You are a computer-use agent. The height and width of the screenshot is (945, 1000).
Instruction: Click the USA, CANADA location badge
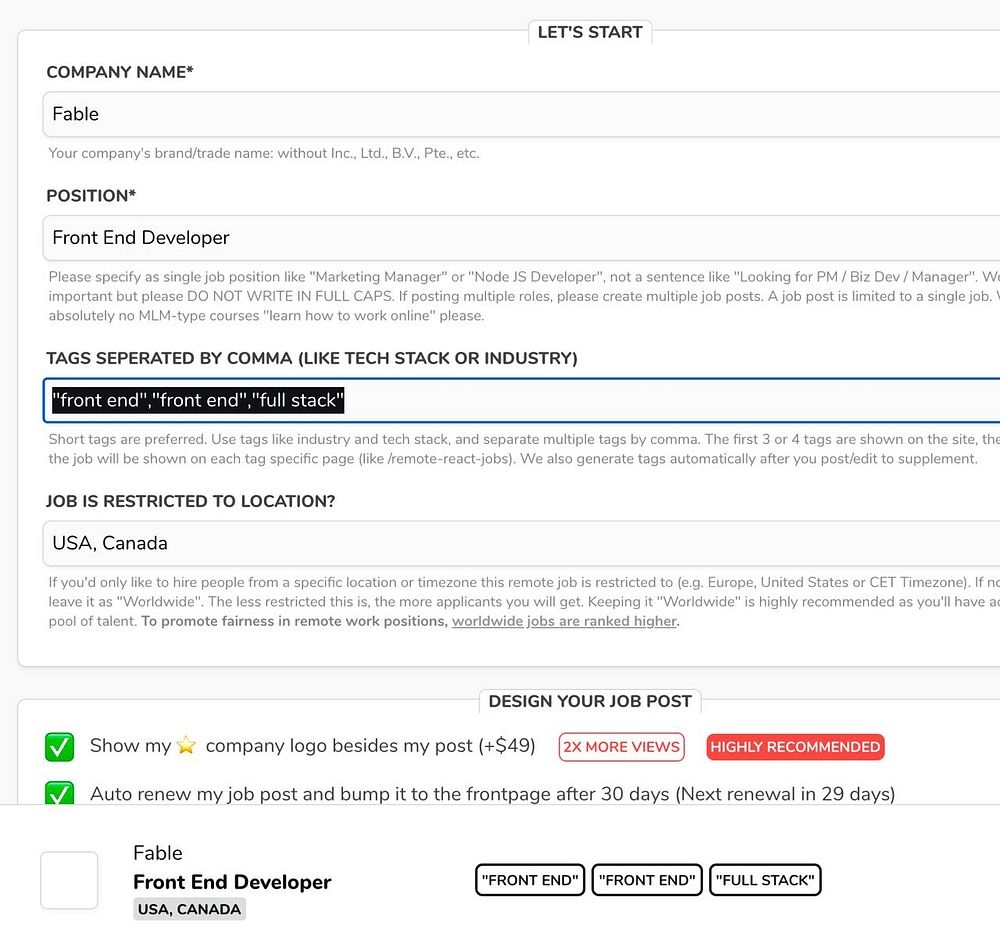[x=189, y=909]
